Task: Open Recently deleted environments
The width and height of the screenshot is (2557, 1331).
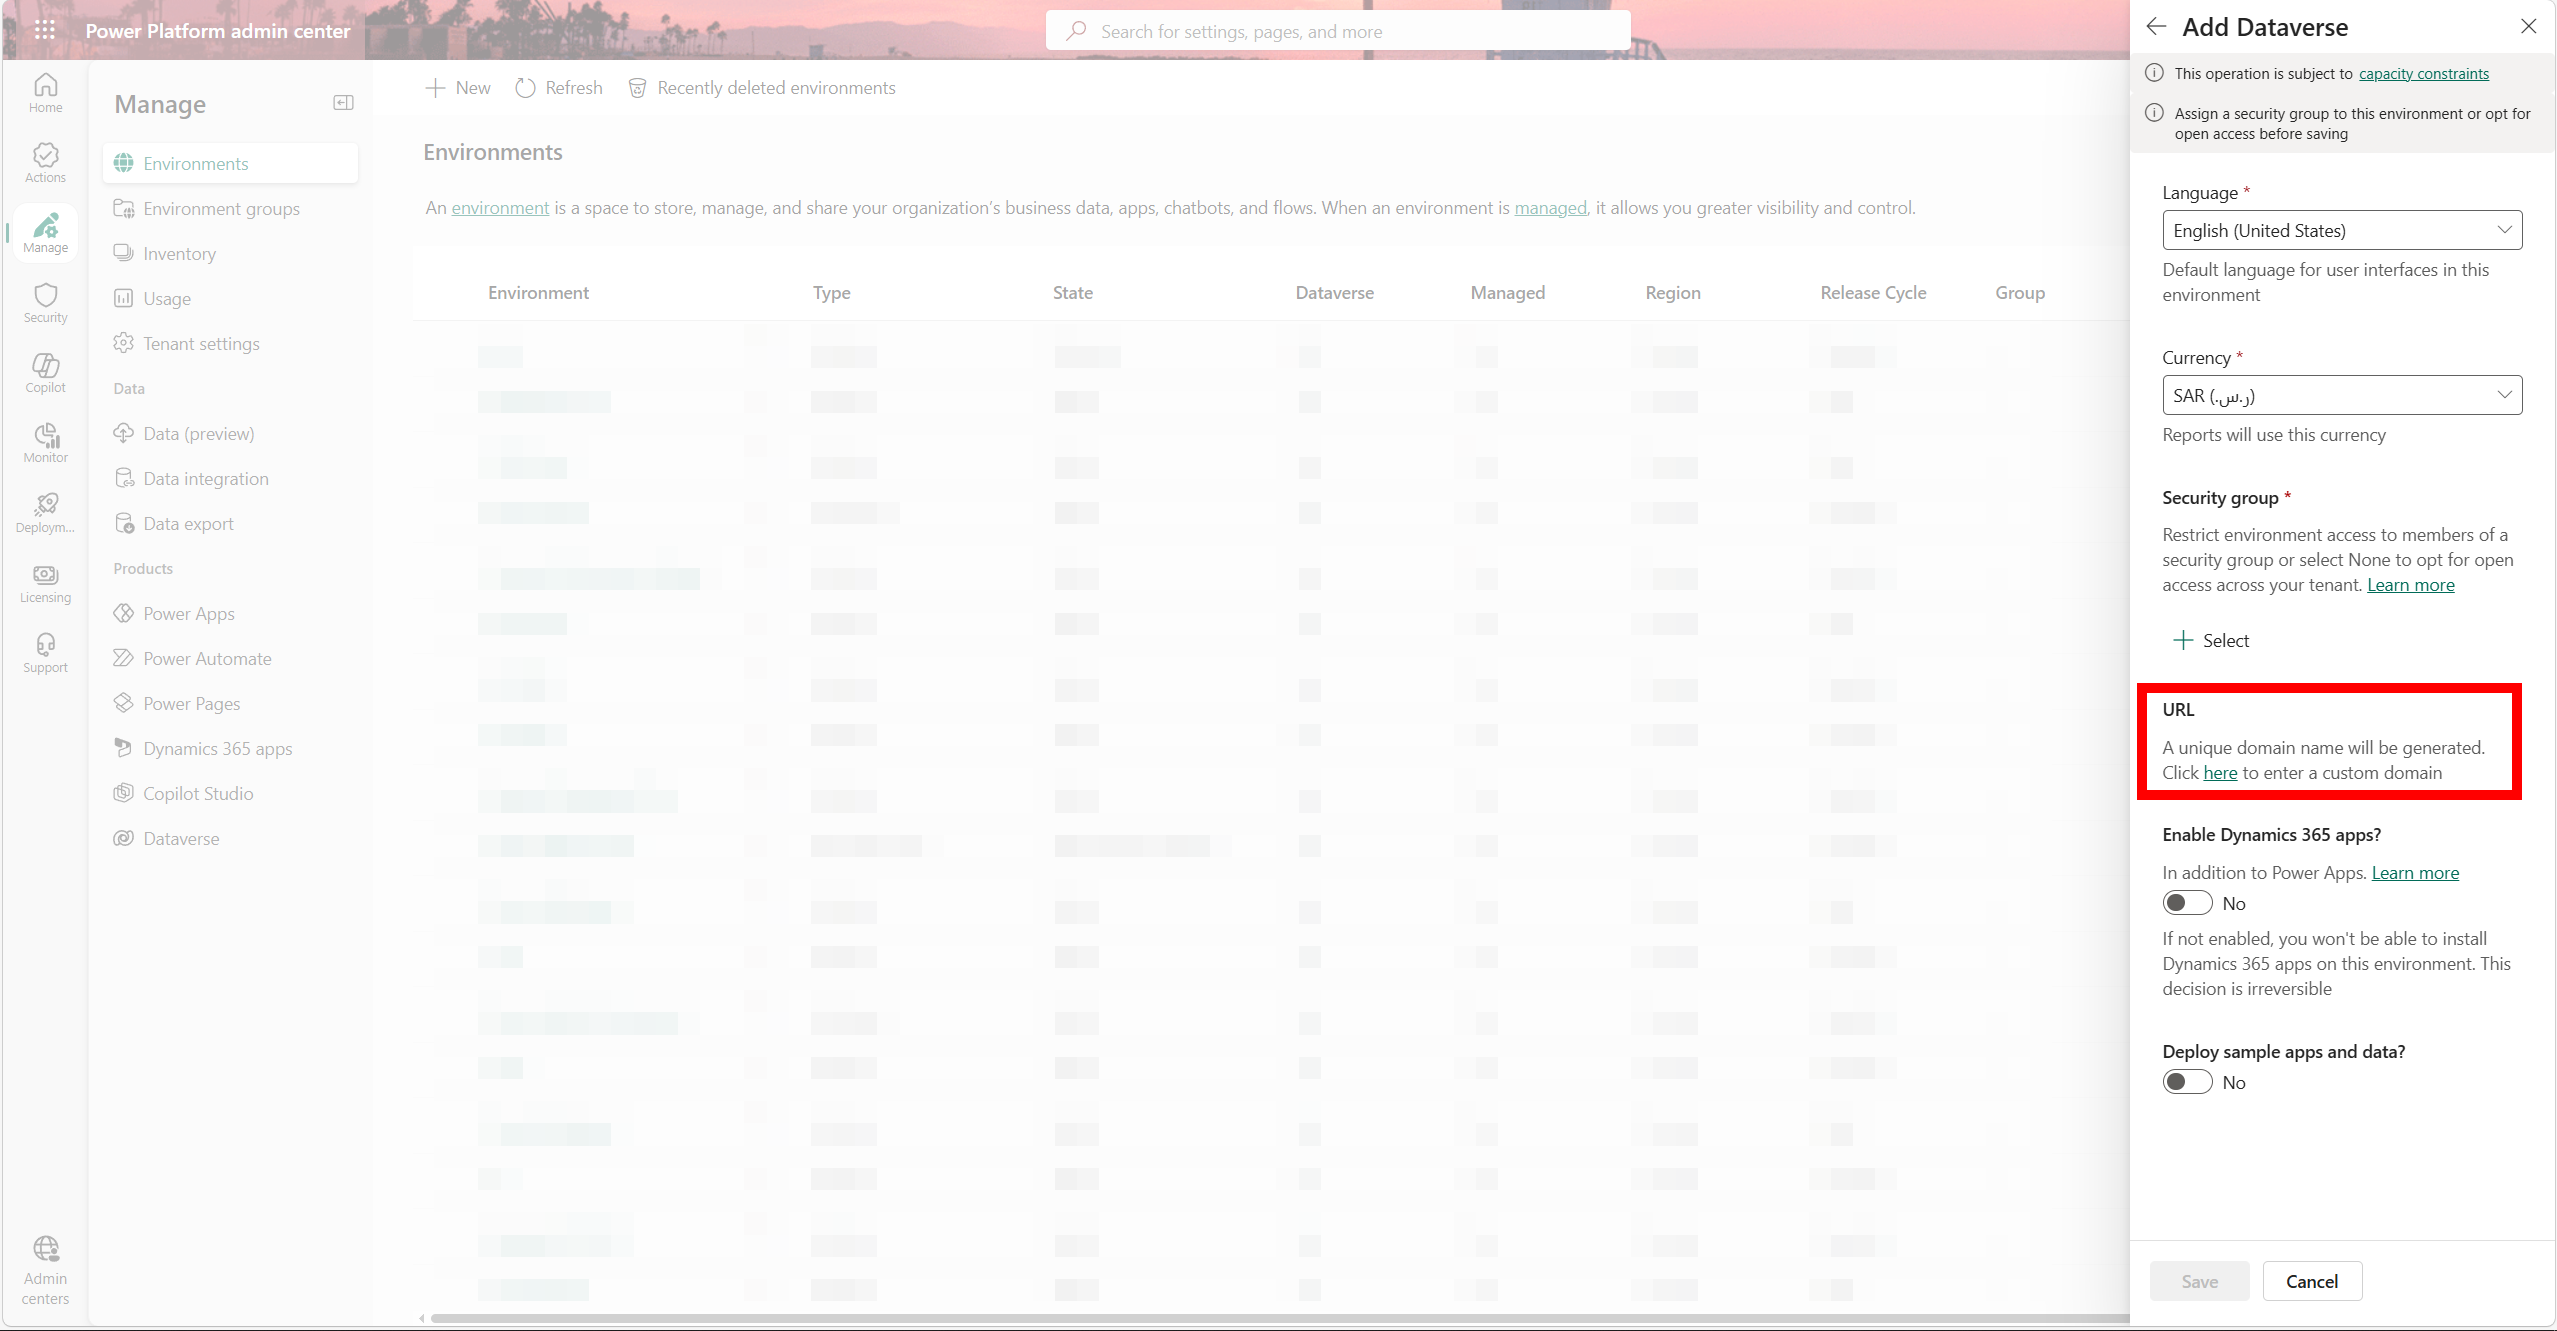Action: [762, 88]
